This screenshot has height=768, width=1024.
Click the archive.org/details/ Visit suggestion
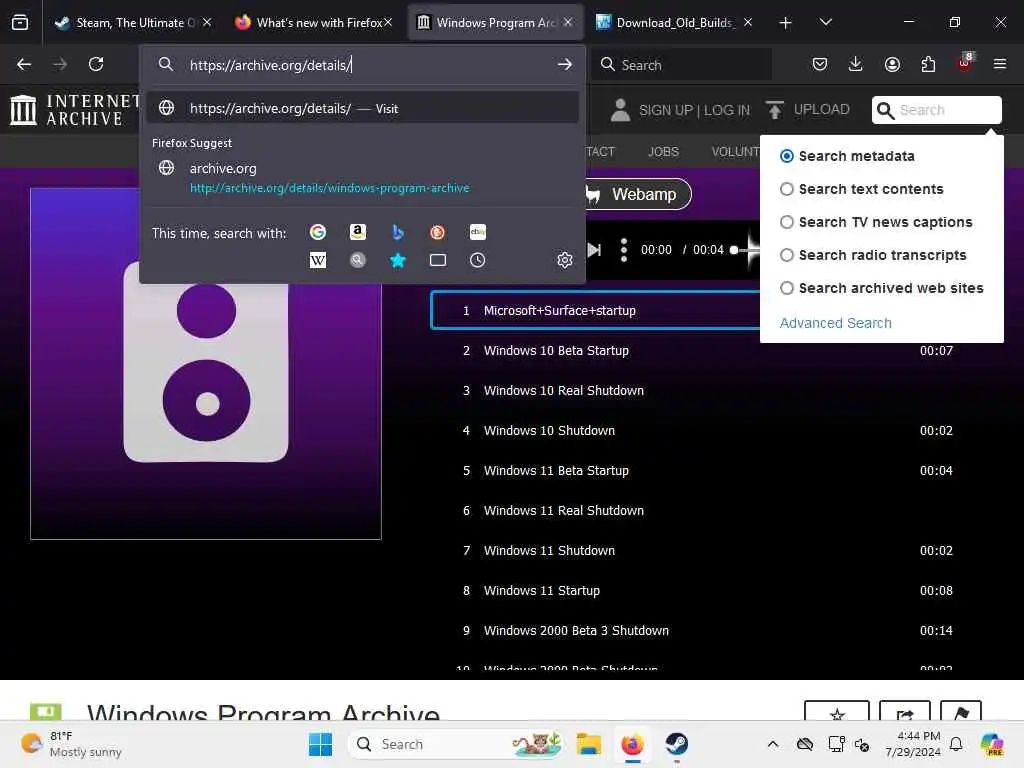[x=362, y=108]
